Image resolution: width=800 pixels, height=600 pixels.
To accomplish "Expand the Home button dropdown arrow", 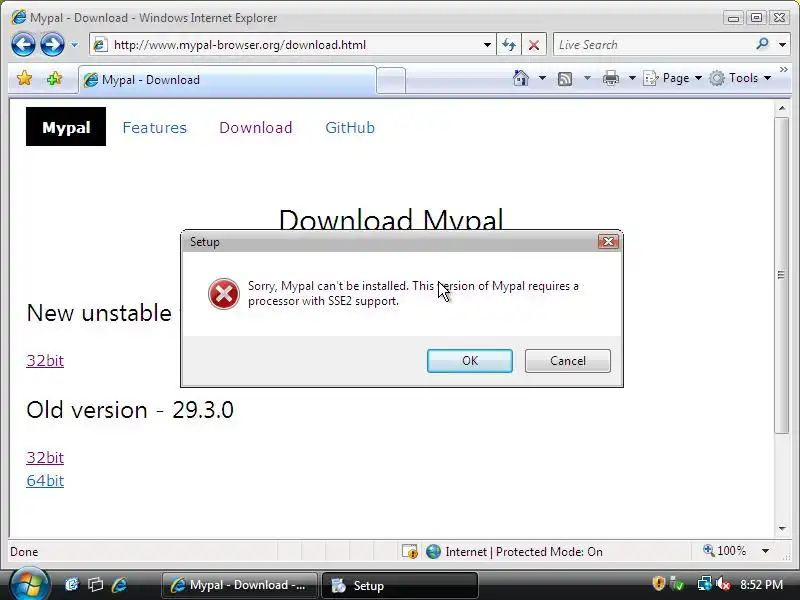I will [x=542, y=78].
